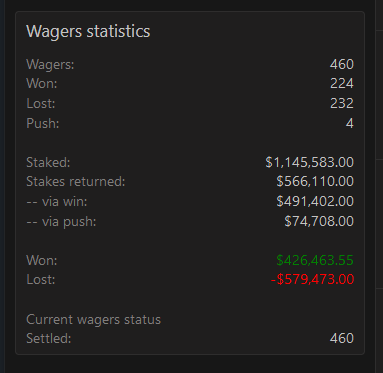The image size is (383, 373).
Task: Select the total Wagers count 460
Action: point(342,64)
